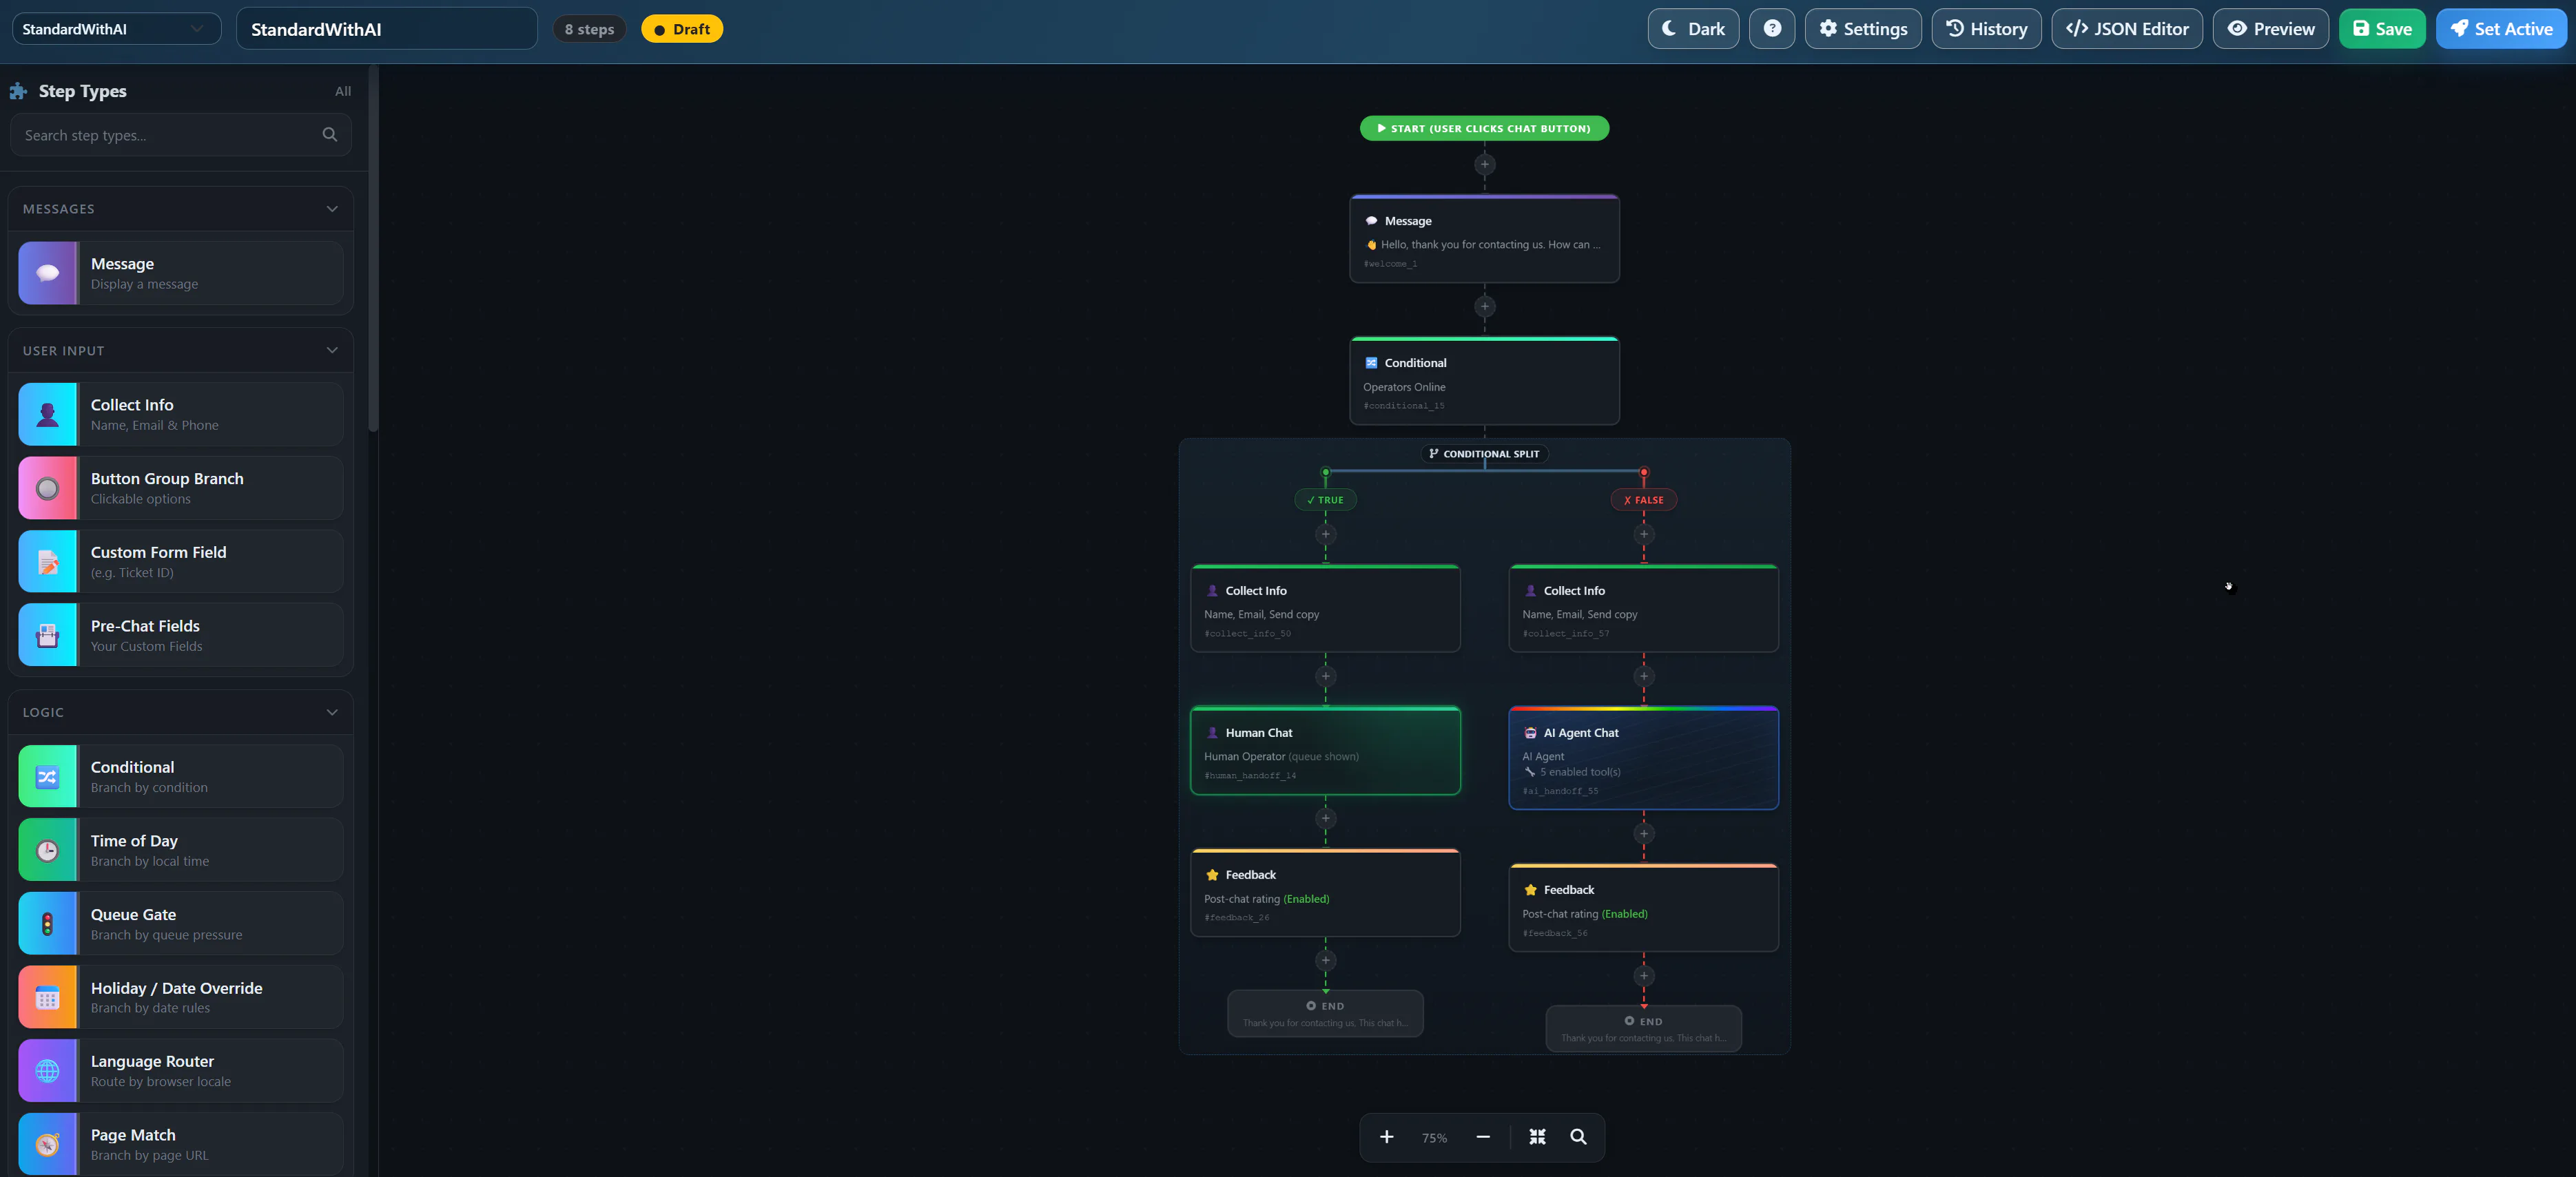This screenshot has height=1177, width=2576.
Task: Toggle the Dark theme button
Action: click(1693, 29)
